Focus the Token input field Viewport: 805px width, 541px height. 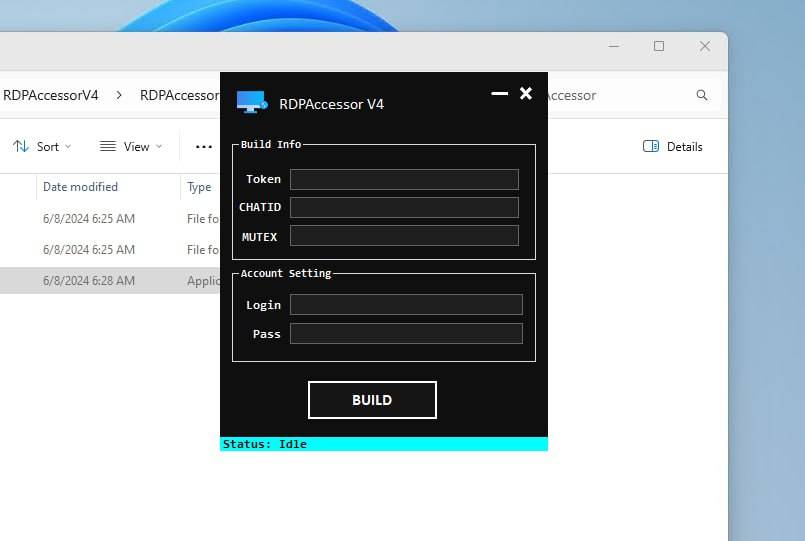click(x=404, y=179)
